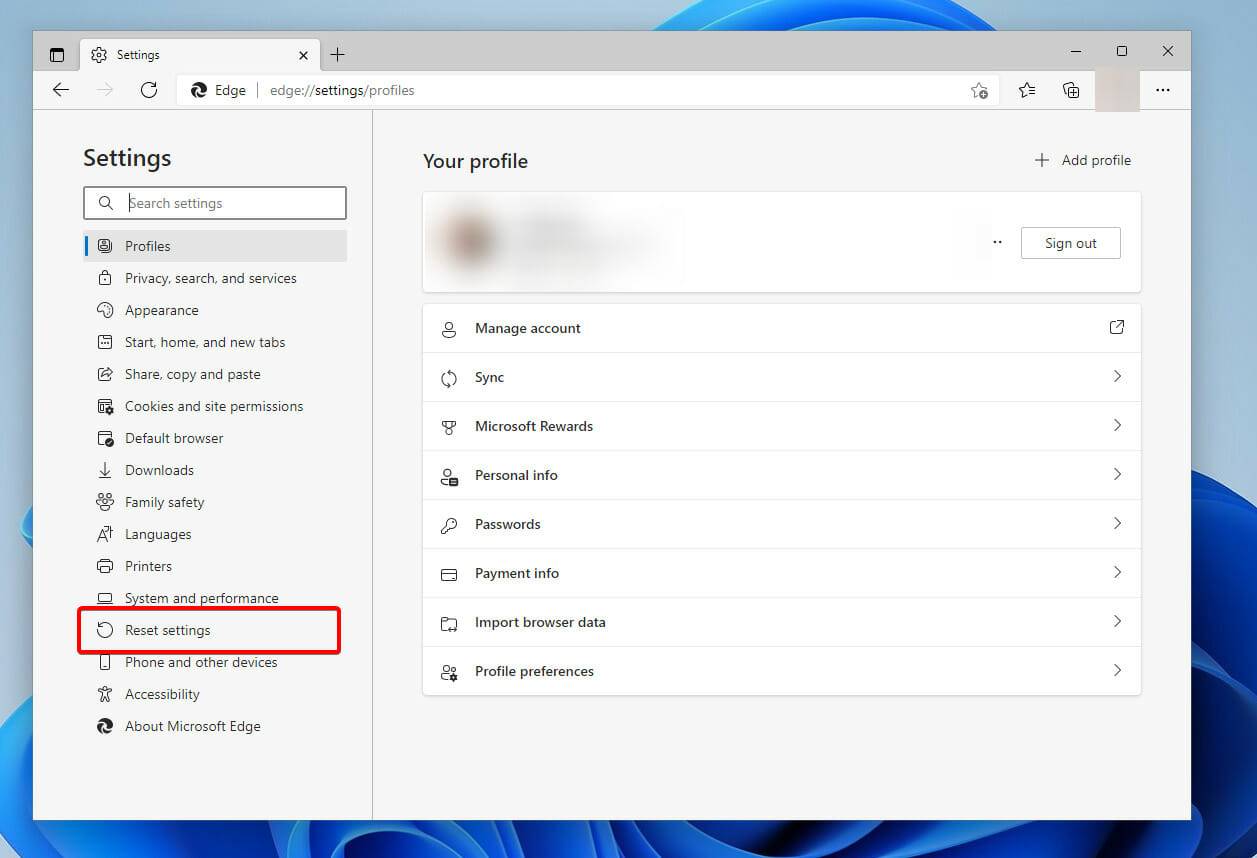Expand the Personal info row
This screenshot has height=858, width=1257.
[781, 475]
